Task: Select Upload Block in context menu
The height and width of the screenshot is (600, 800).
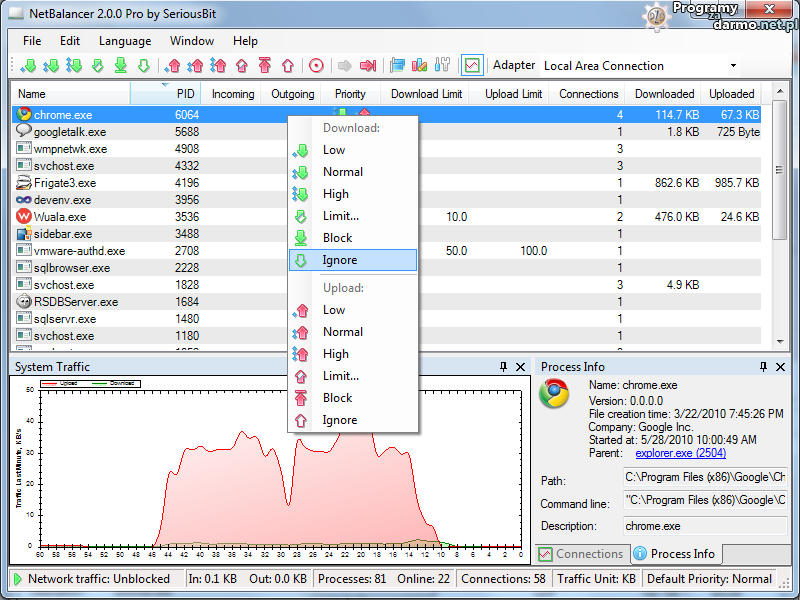Action: [x=337, y=398]
